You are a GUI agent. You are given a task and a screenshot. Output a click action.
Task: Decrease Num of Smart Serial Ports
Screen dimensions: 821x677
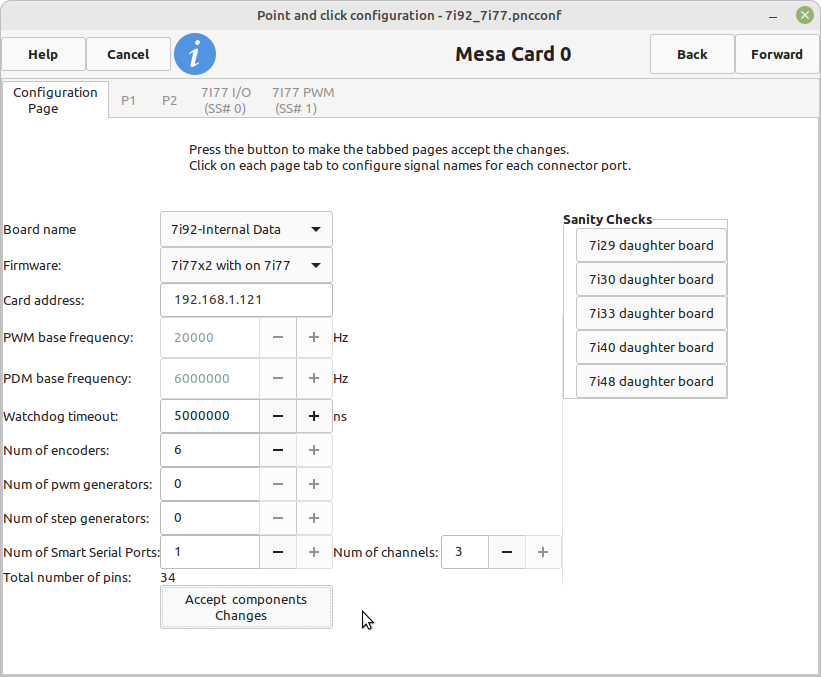pos(278,552)
